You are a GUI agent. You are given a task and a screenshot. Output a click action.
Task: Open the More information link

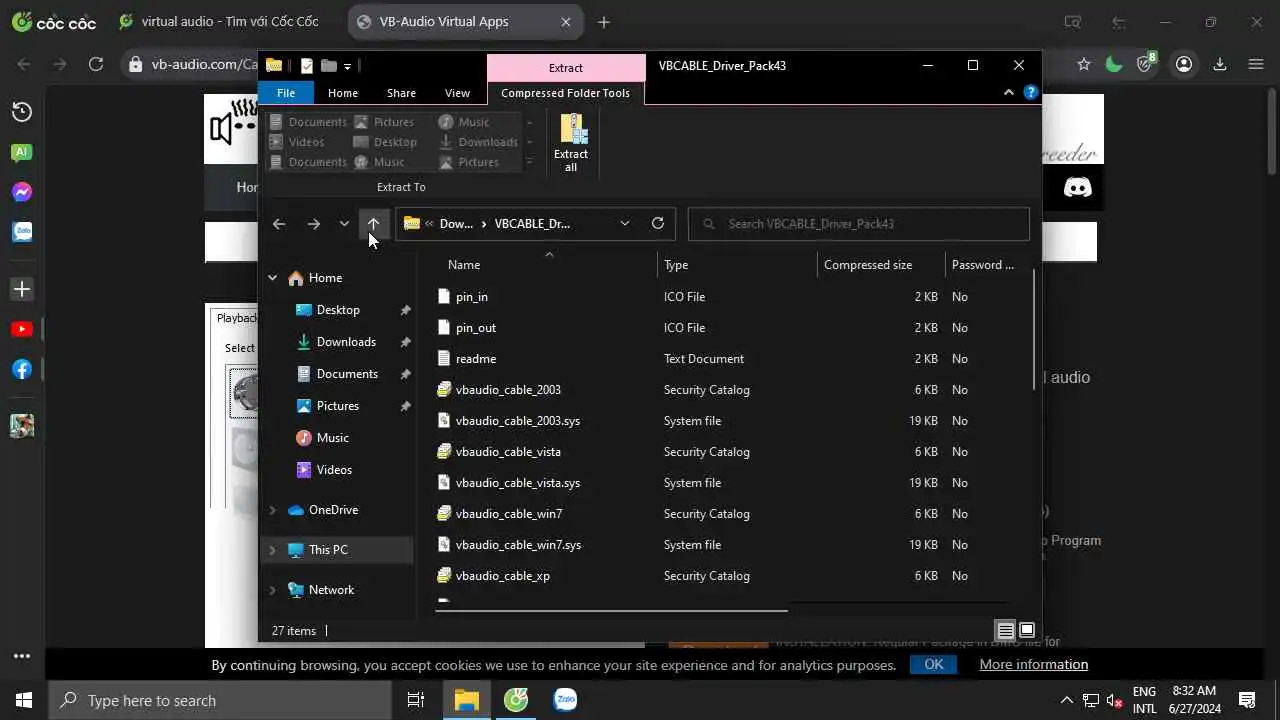[x=1033, y=664]
